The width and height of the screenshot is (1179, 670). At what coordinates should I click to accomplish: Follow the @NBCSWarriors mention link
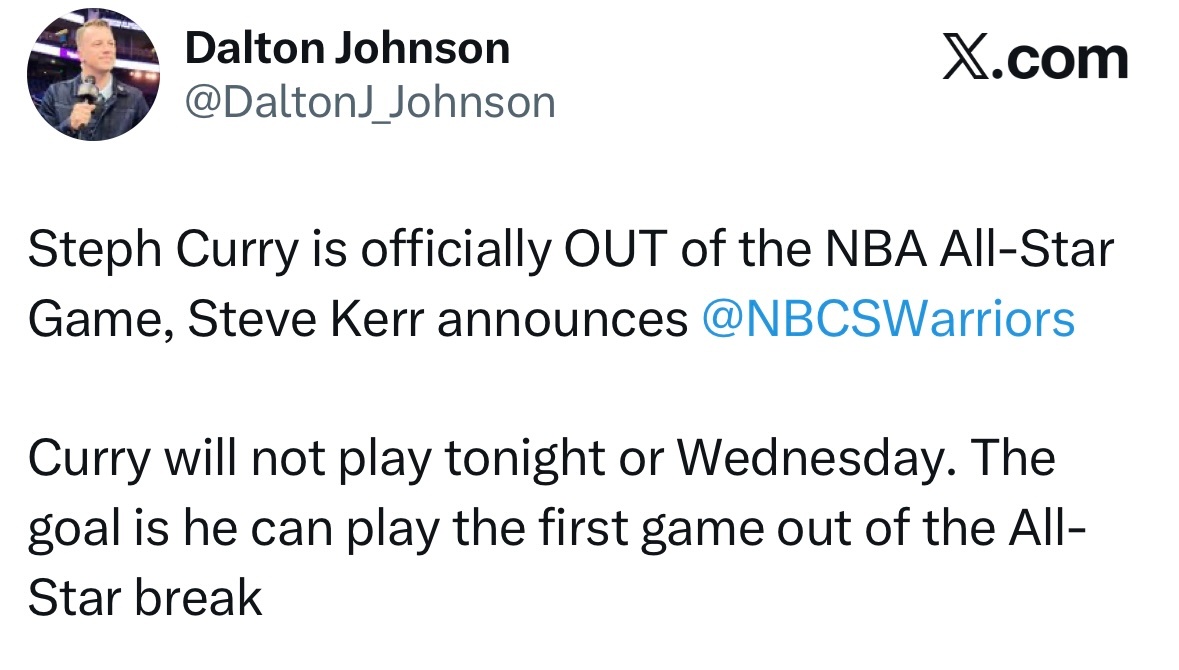[x=888, y=319]
